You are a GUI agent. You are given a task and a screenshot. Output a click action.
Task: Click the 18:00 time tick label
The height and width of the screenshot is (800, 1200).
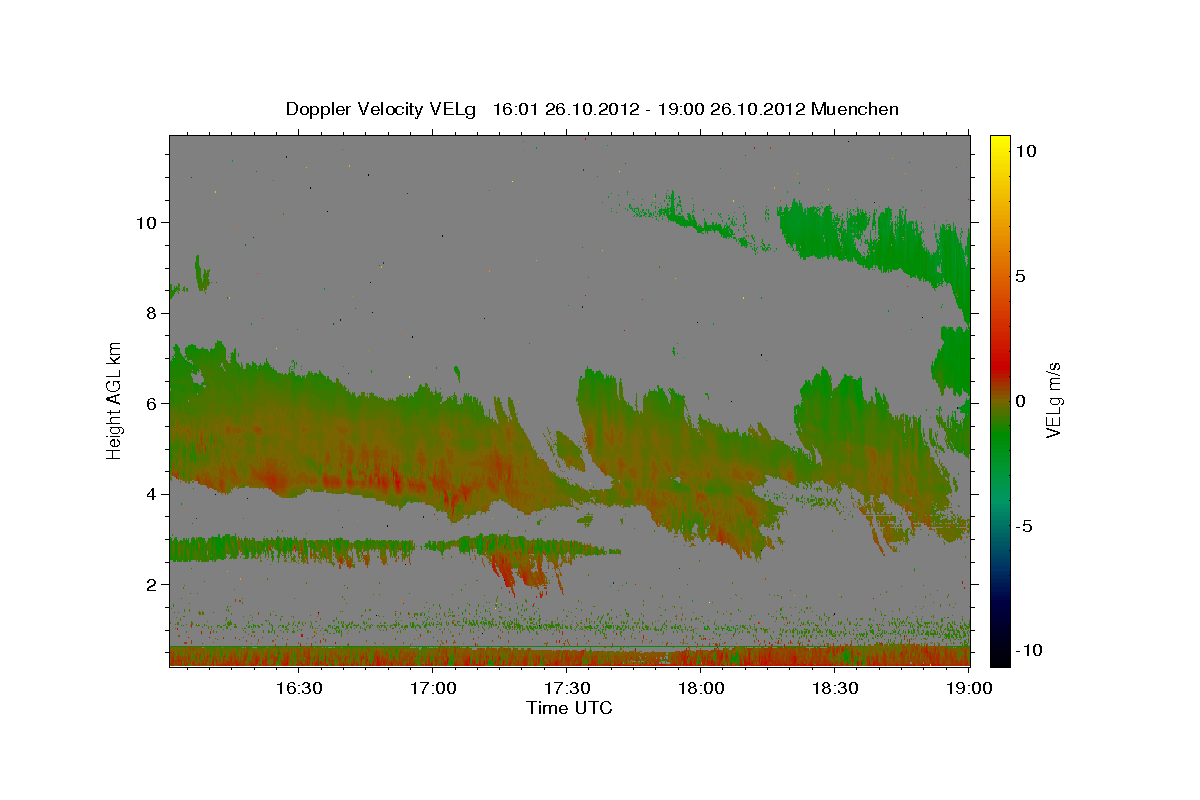coord(701,688)
